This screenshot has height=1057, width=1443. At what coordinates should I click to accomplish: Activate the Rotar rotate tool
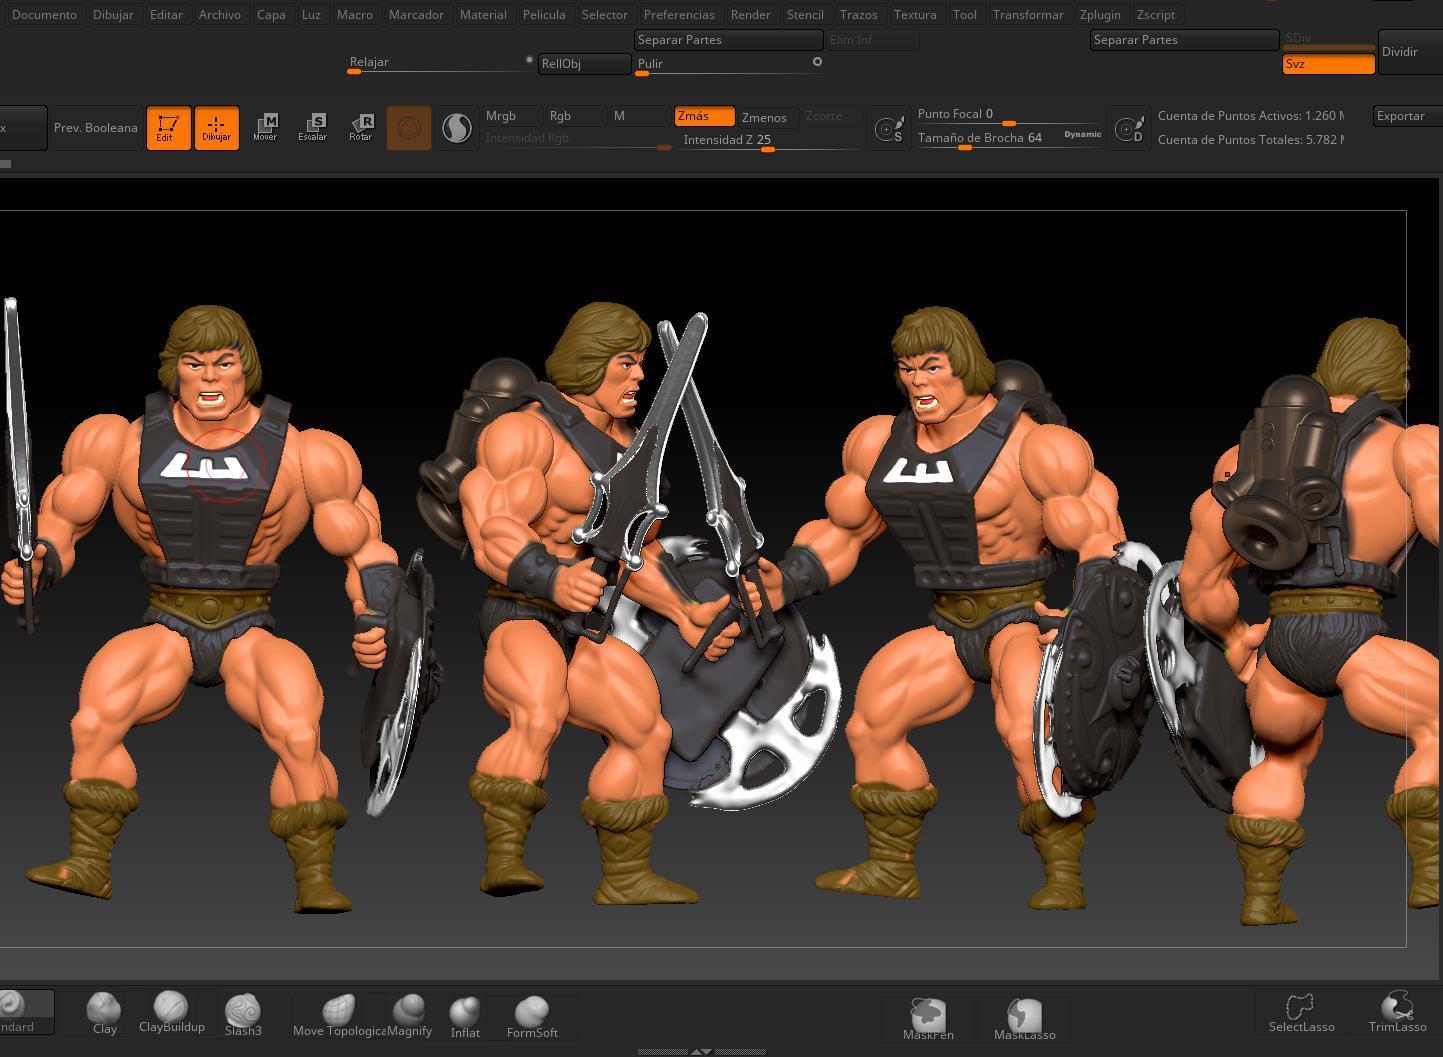[361, 127]
